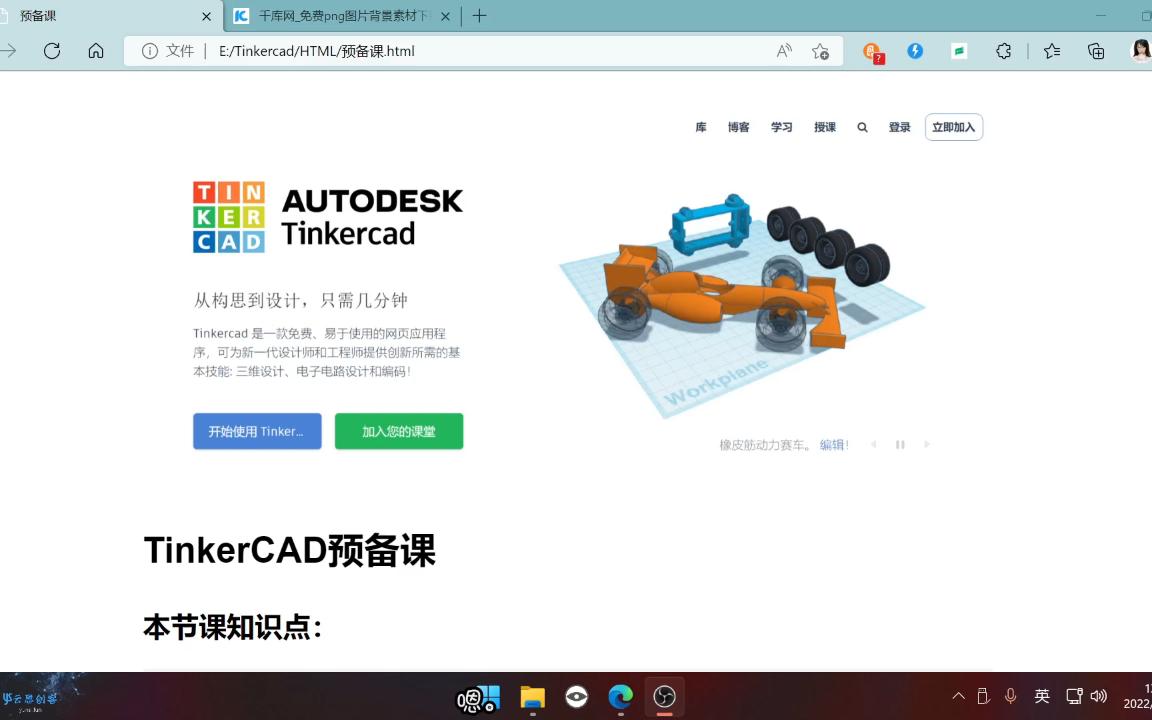Open the Edge Collections icon
The height and width of the screenshot is (720, 1152).
[1095, 51]
